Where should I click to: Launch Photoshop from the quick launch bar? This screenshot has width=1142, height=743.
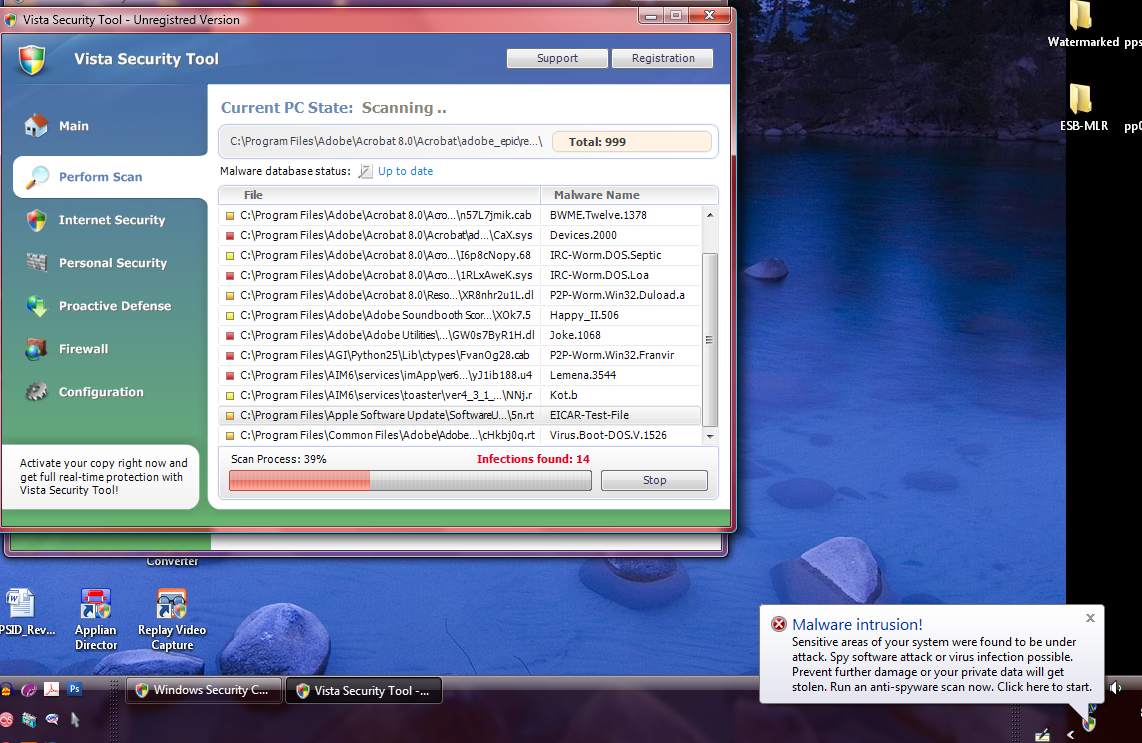point(74,688)
